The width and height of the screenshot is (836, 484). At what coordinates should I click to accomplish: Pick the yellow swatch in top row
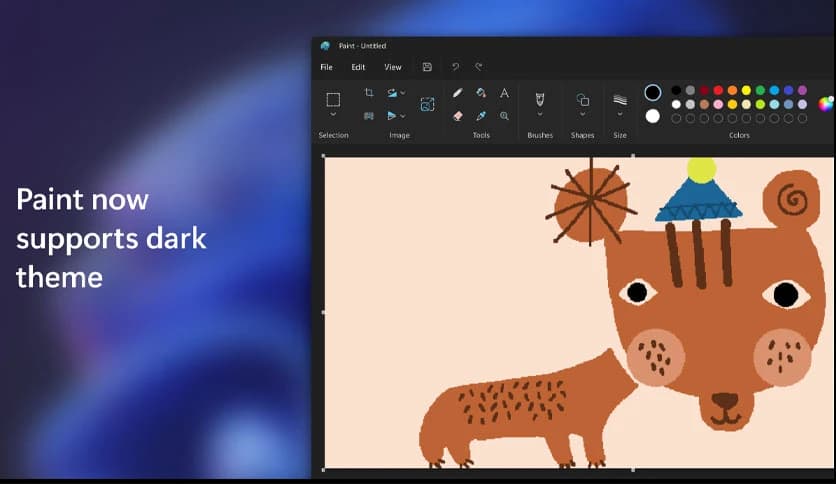pyautogui.click(x=746, y=90)
